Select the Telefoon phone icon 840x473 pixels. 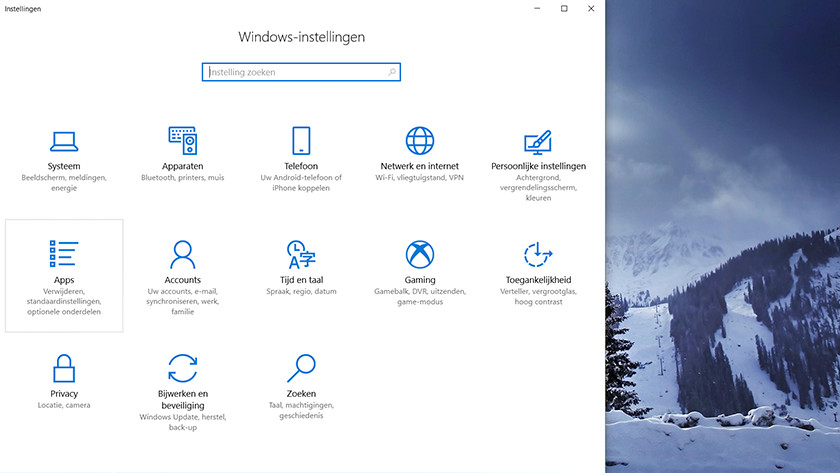pos(301,141)
